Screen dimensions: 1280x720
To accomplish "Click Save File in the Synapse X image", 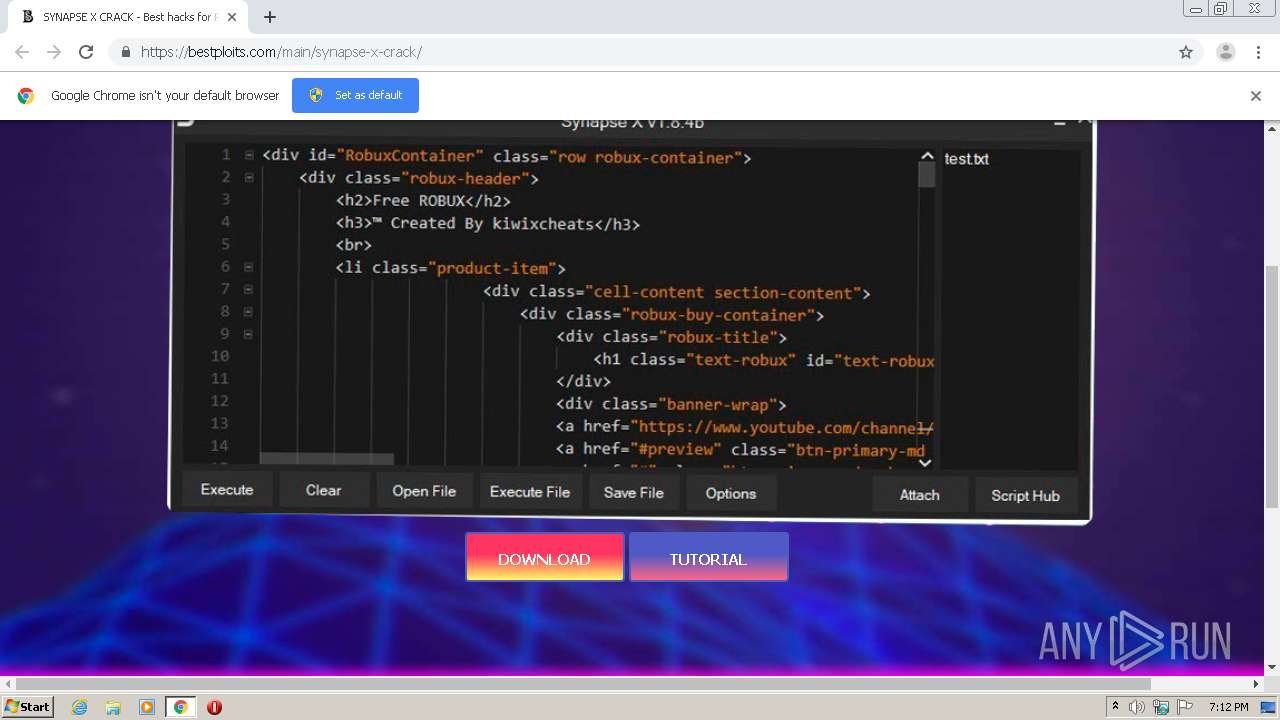I will [634, 493].
